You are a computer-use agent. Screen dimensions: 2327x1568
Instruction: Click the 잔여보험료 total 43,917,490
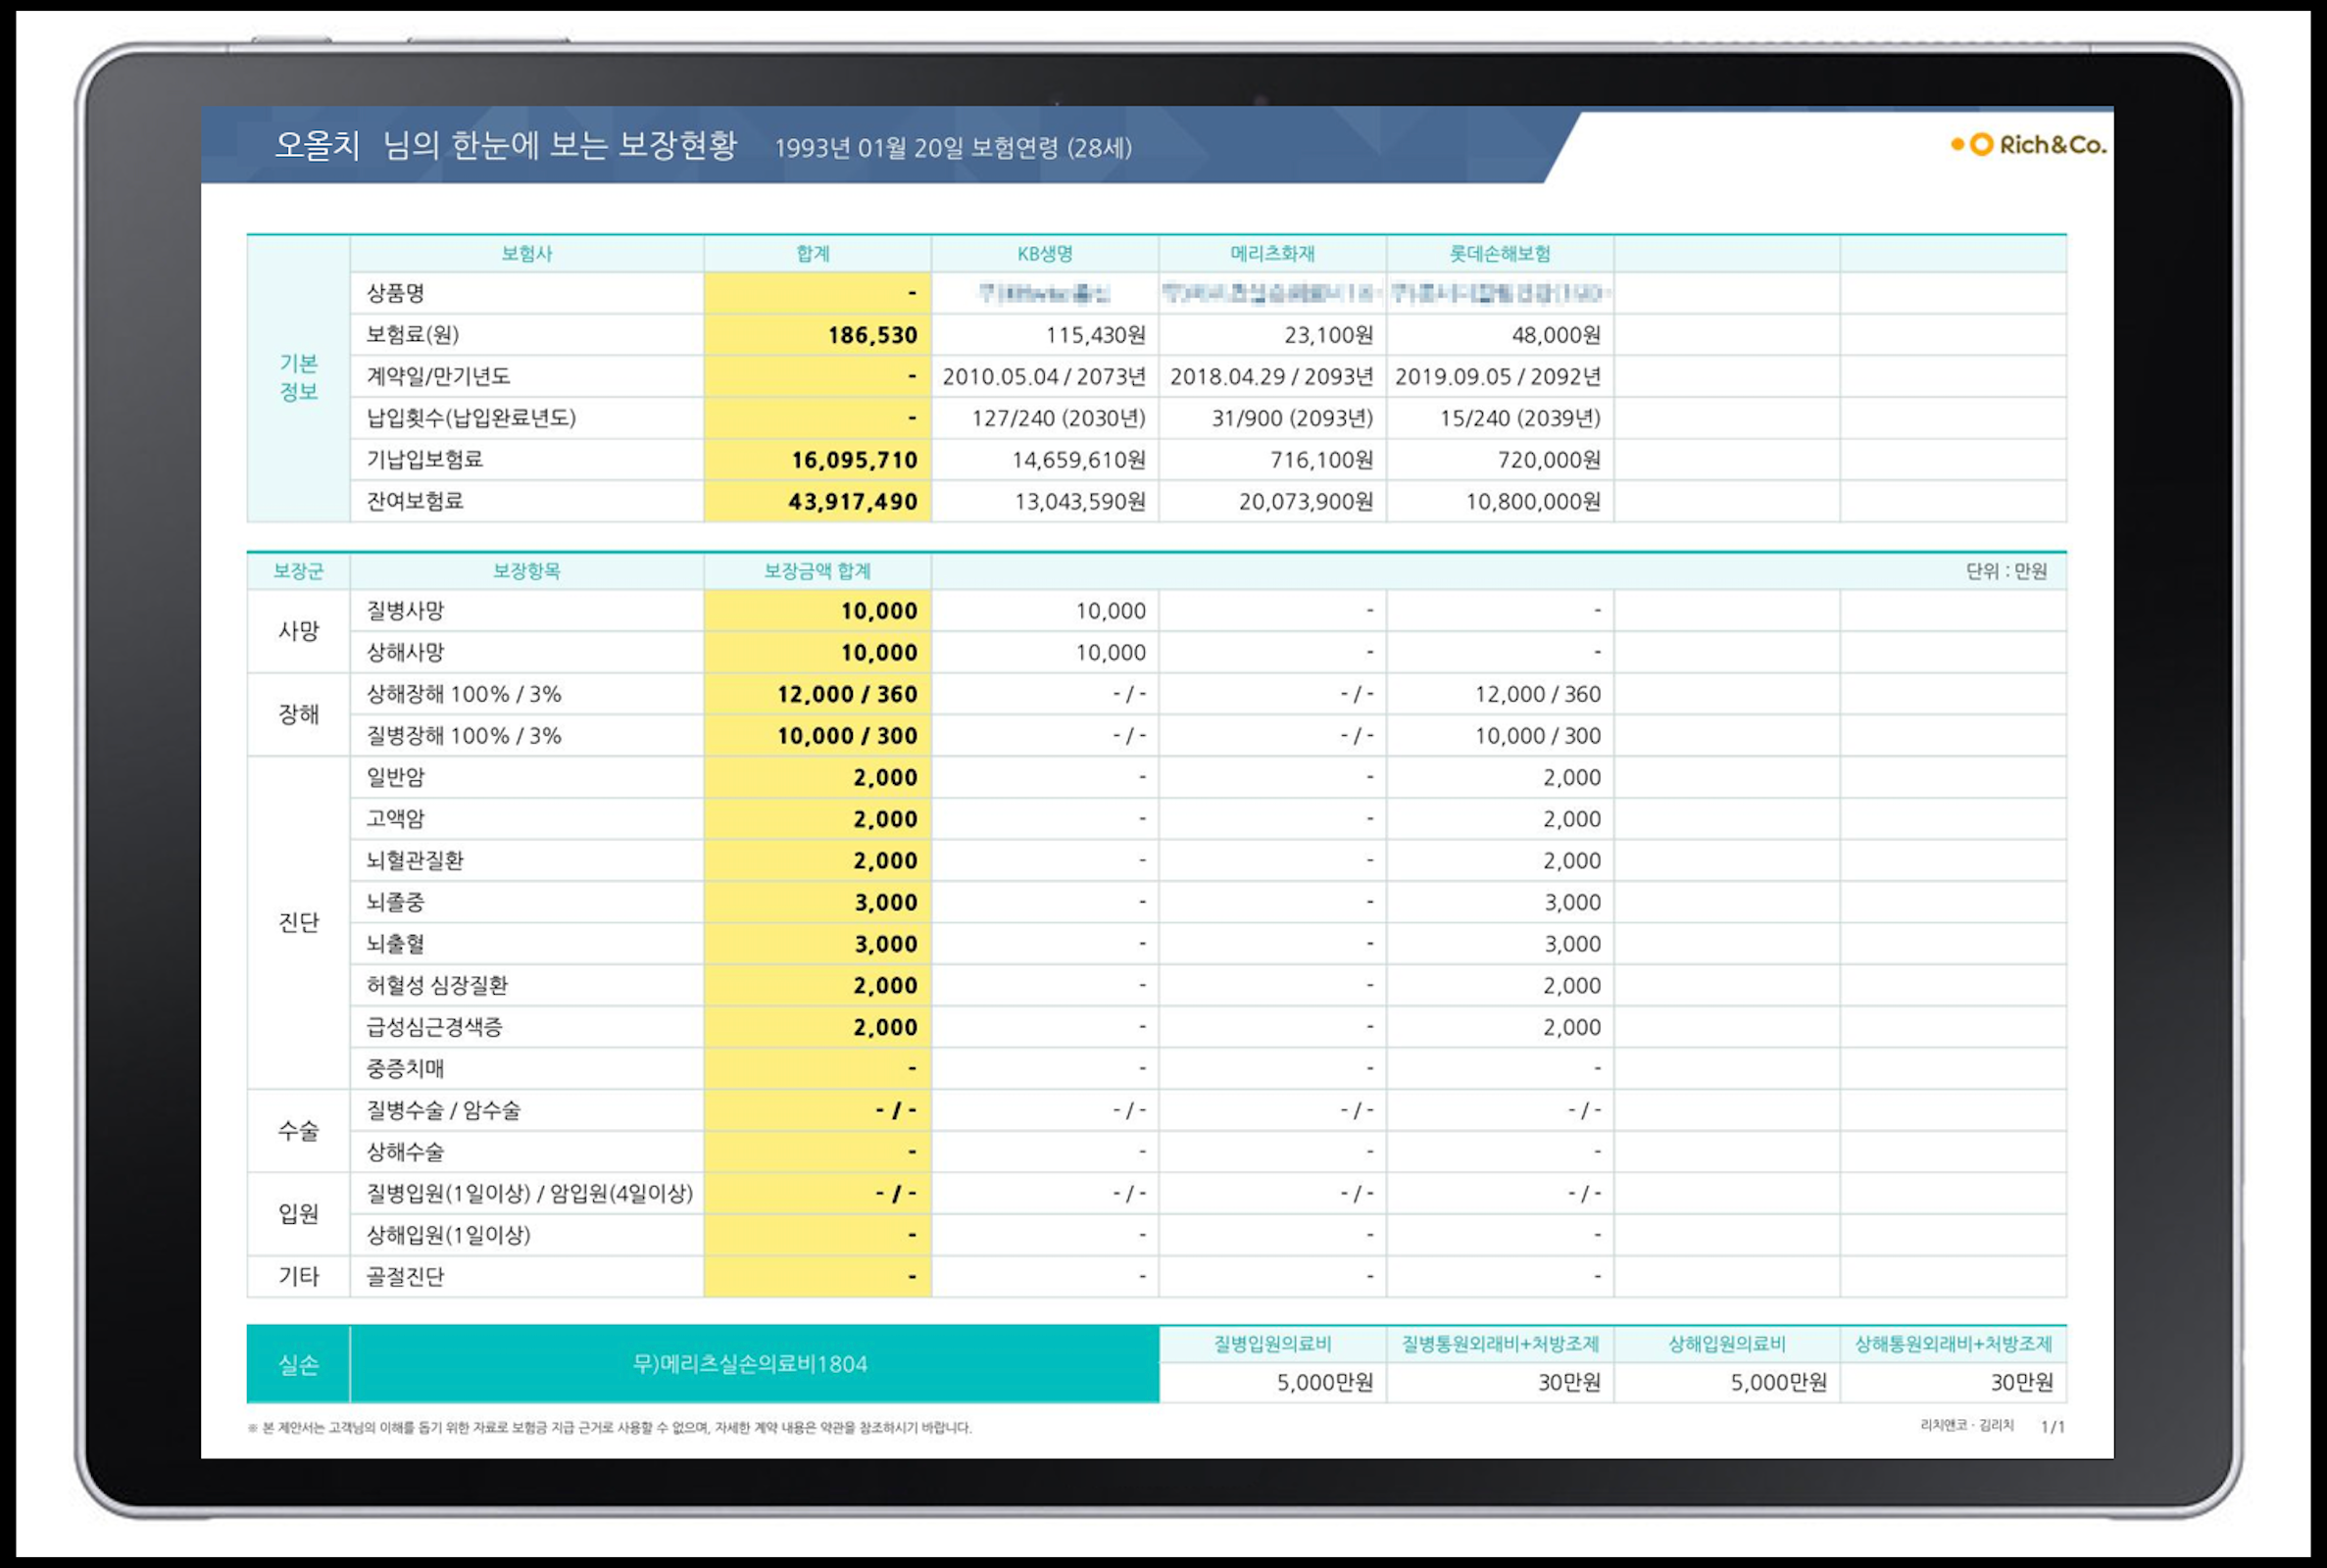tap(852, 501)
